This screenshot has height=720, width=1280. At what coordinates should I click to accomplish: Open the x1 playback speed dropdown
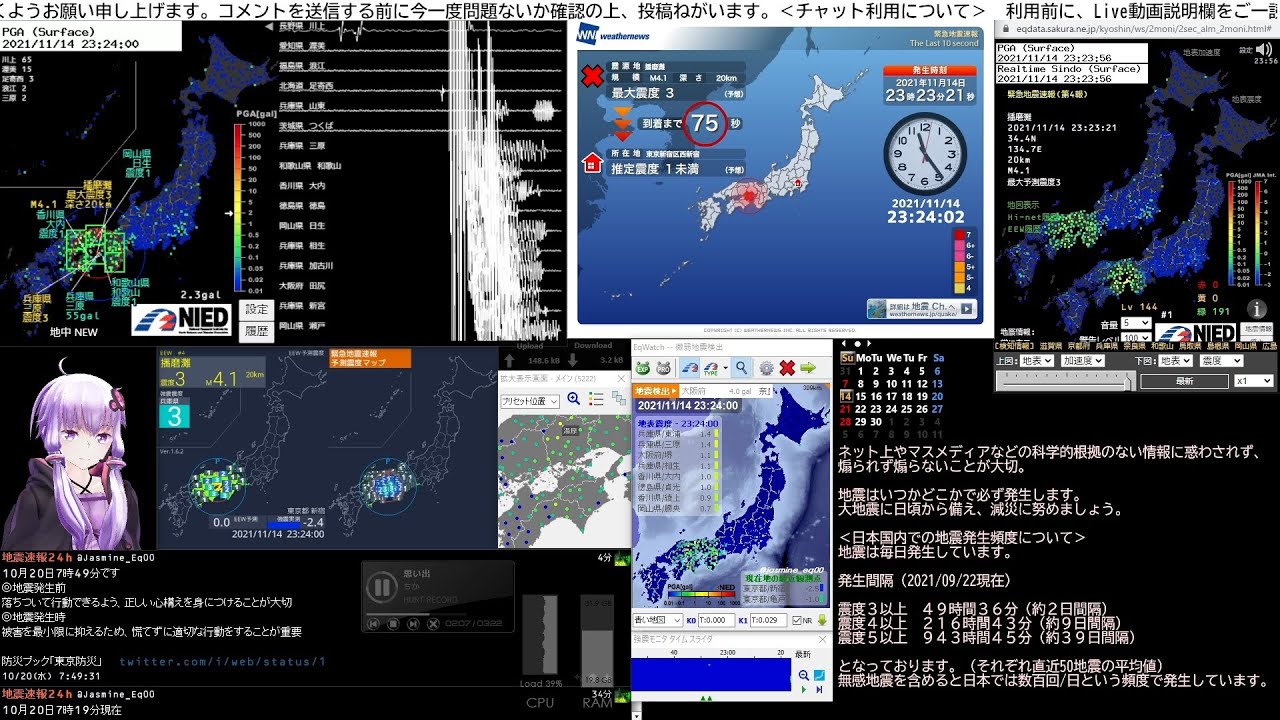[x=1253, y=381]
